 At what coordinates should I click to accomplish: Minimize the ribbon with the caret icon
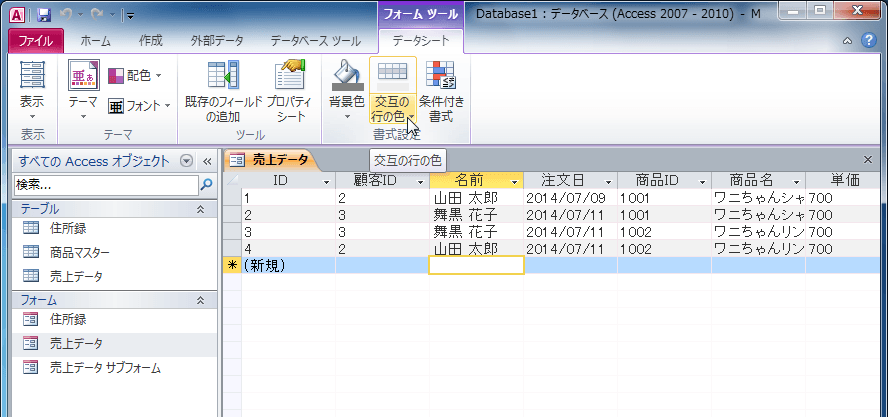tap(847, 41)
